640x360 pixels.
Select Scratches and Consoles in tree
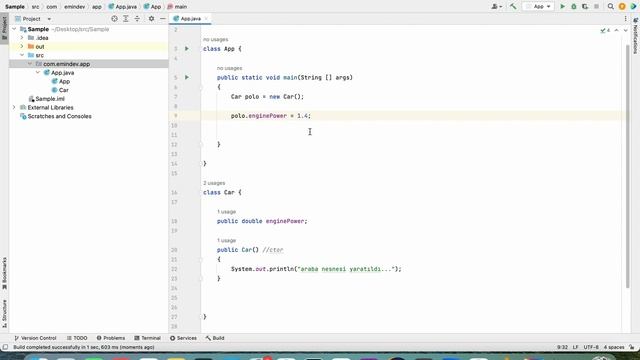[x=60, y=116]
